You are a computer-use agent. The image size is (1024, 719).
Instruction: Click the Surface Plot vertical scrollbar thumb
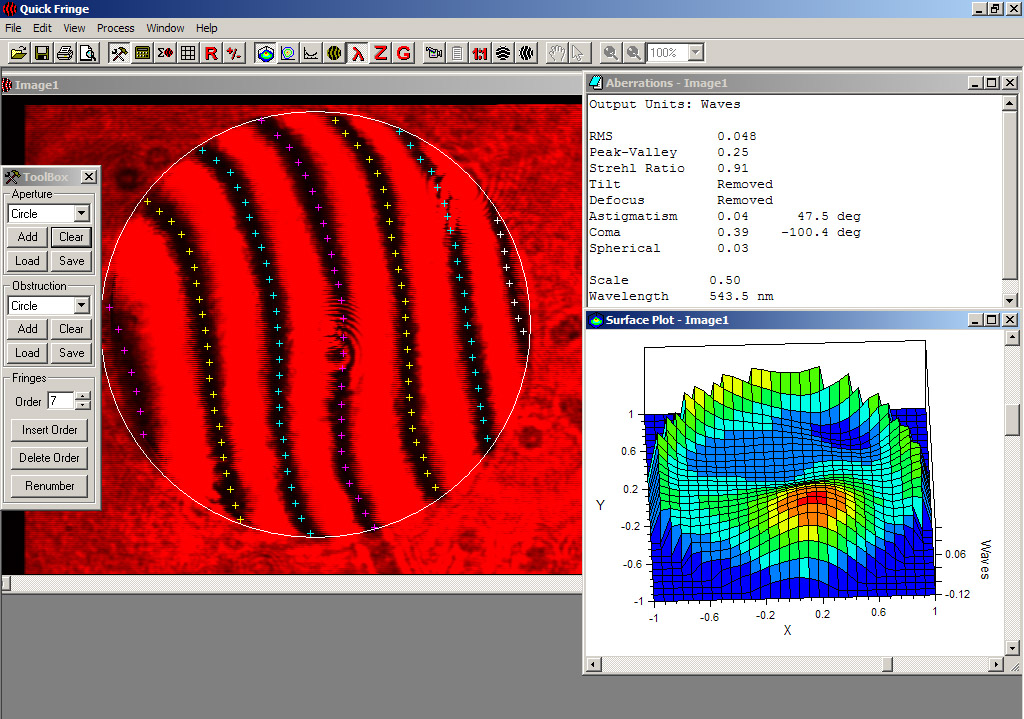(x=1012, y=420)
